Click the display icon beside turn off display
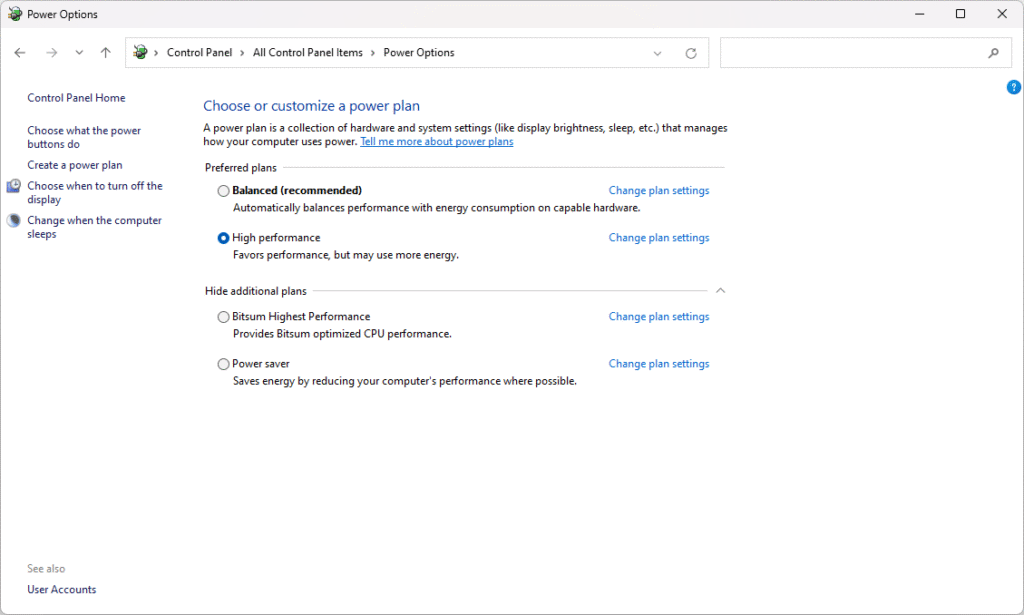This screenshot has width=1024, height=615. click(14, 186)
